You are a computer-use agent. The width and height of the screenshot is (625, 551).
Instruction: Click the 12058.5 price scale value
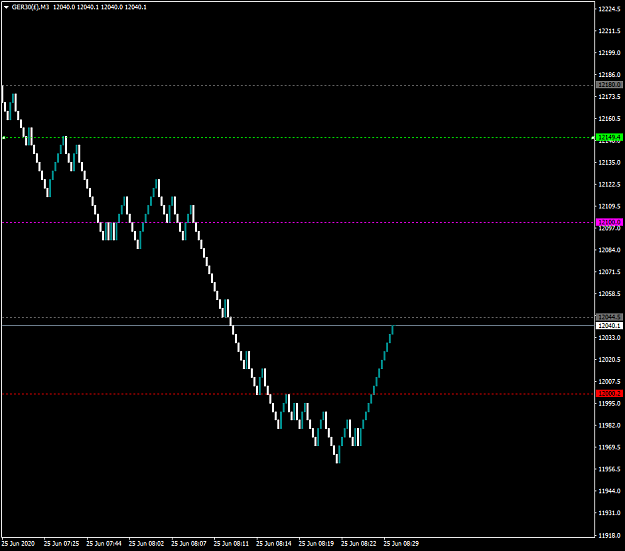(x=609, y=294)
